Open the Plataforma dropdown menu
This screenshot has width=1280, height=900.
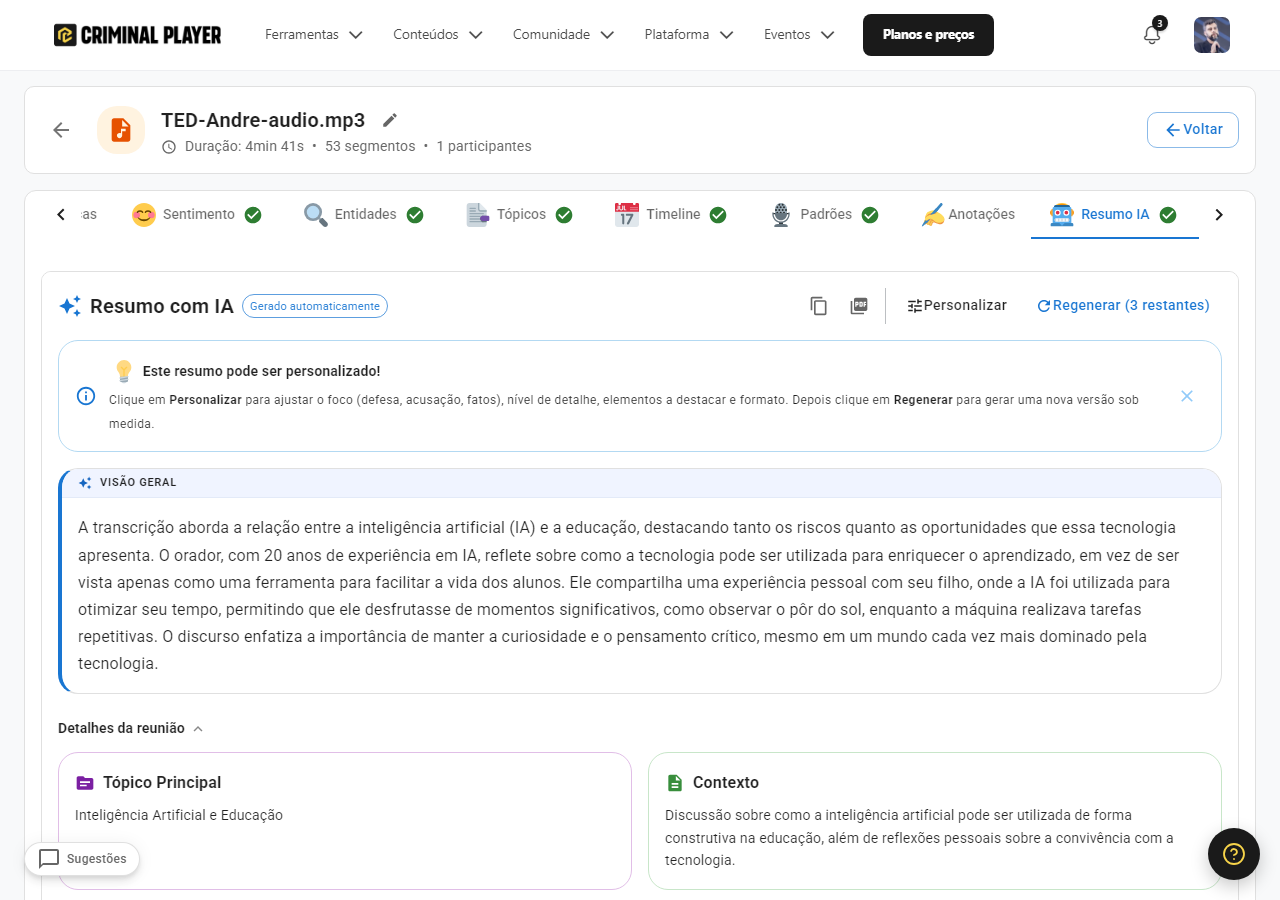pos(689,35)
